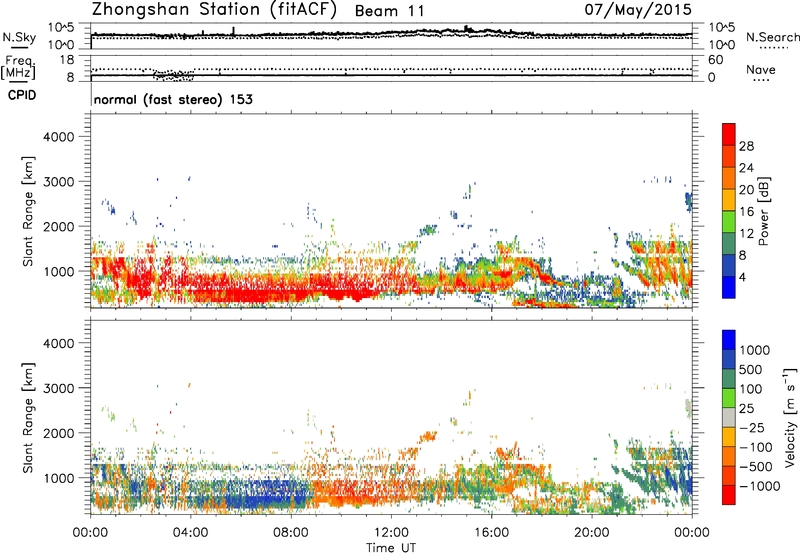Click the "16:00" time tick label

[x=491, y=533]
